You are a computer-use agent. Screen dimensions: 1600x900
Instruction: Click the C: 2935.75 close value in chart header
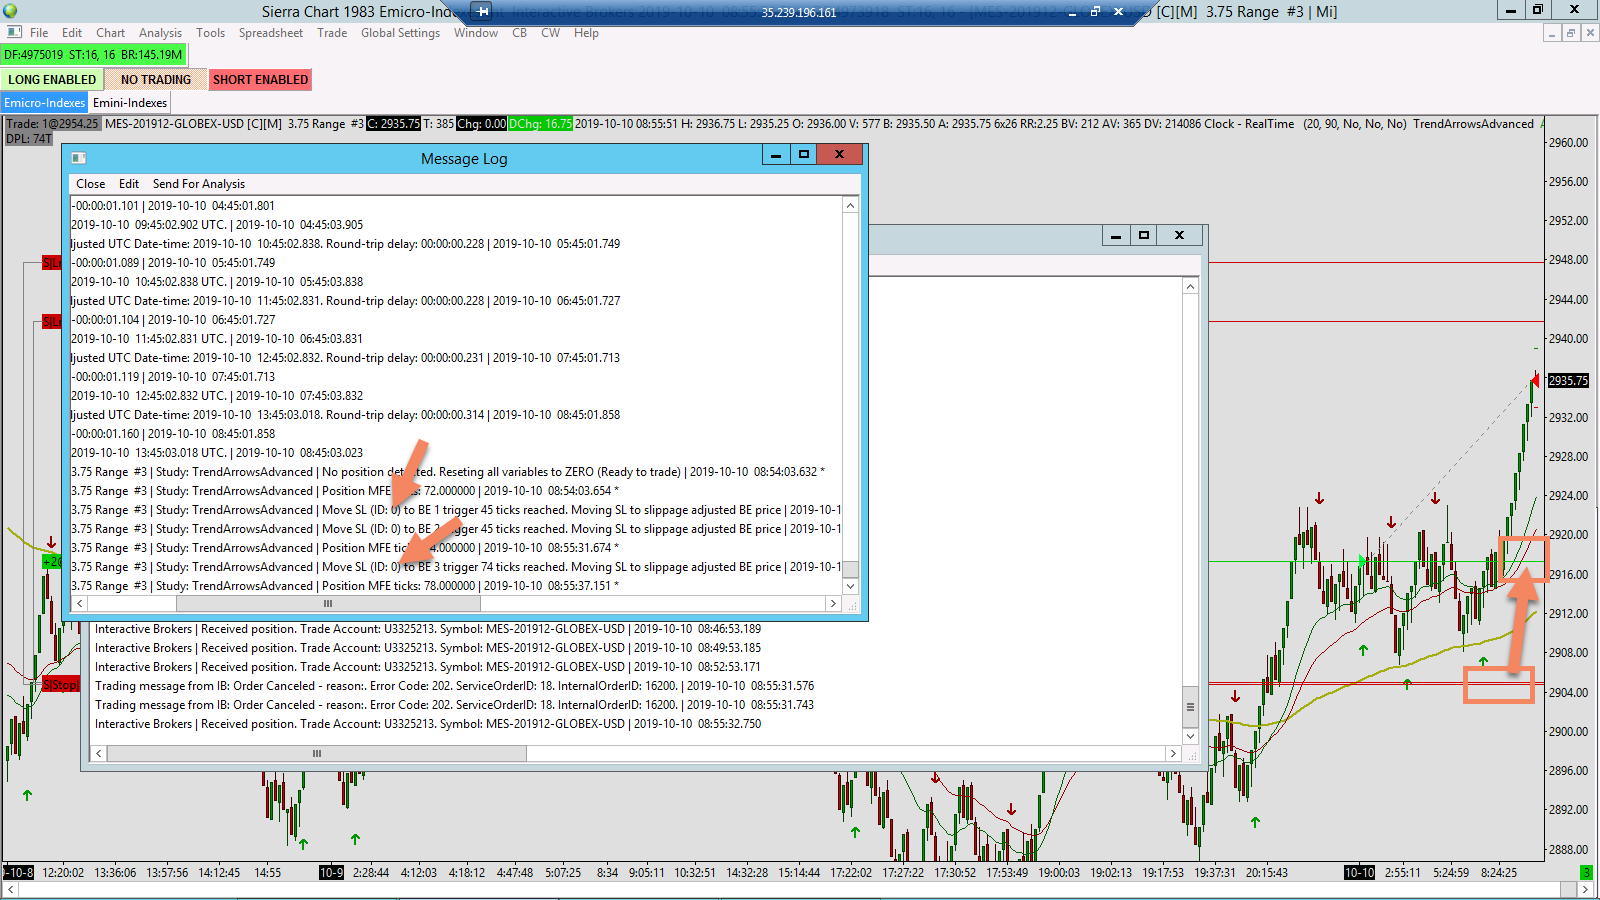[x=393, y=124]
